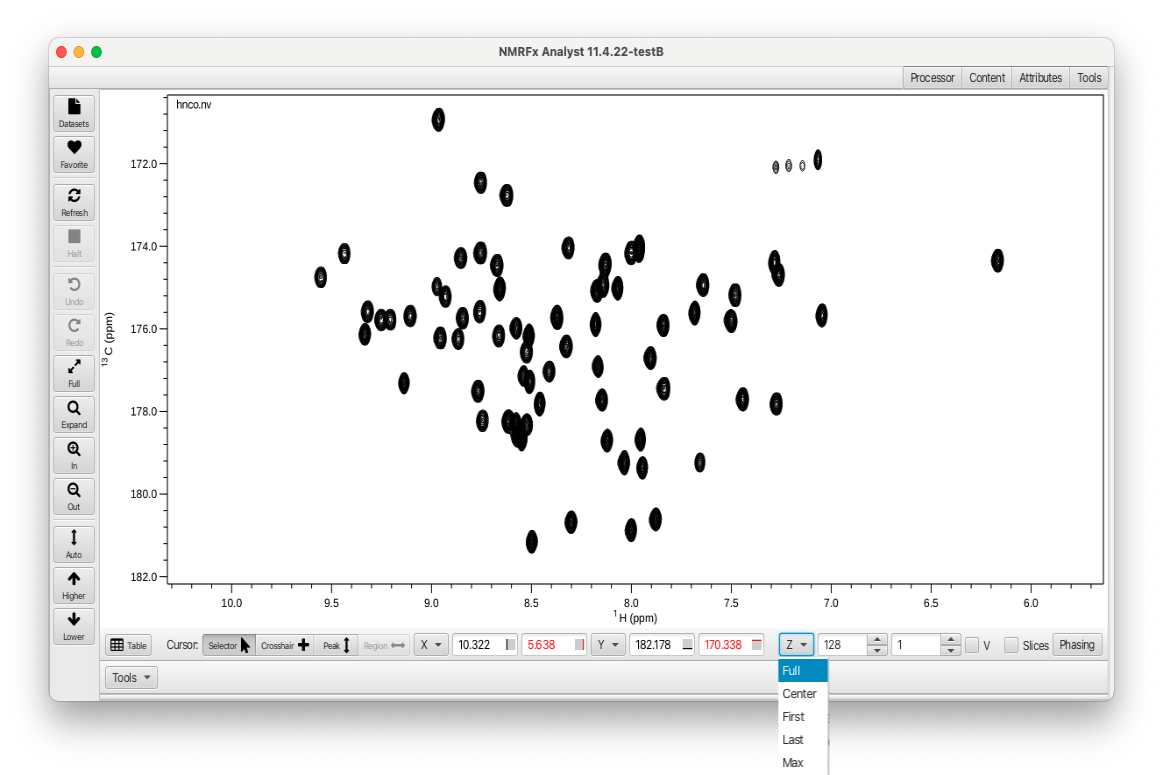
Task: Expand the Tools dropdown at bottom left
Action: (131, 678)
